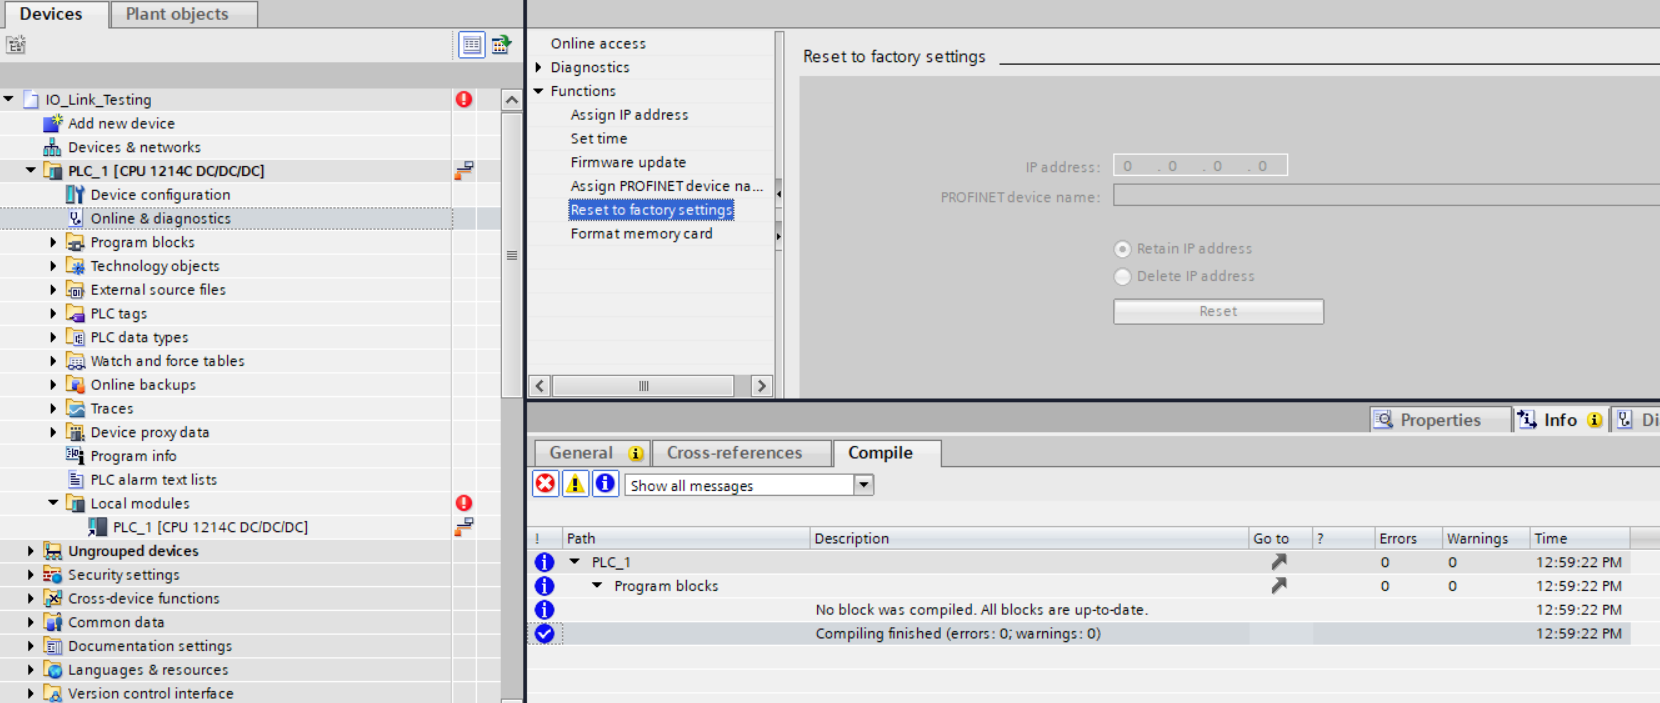Screen dimensions: 1660x703
Task: Open Devices & networks icon in tree
Action: (x=52, y=147)
